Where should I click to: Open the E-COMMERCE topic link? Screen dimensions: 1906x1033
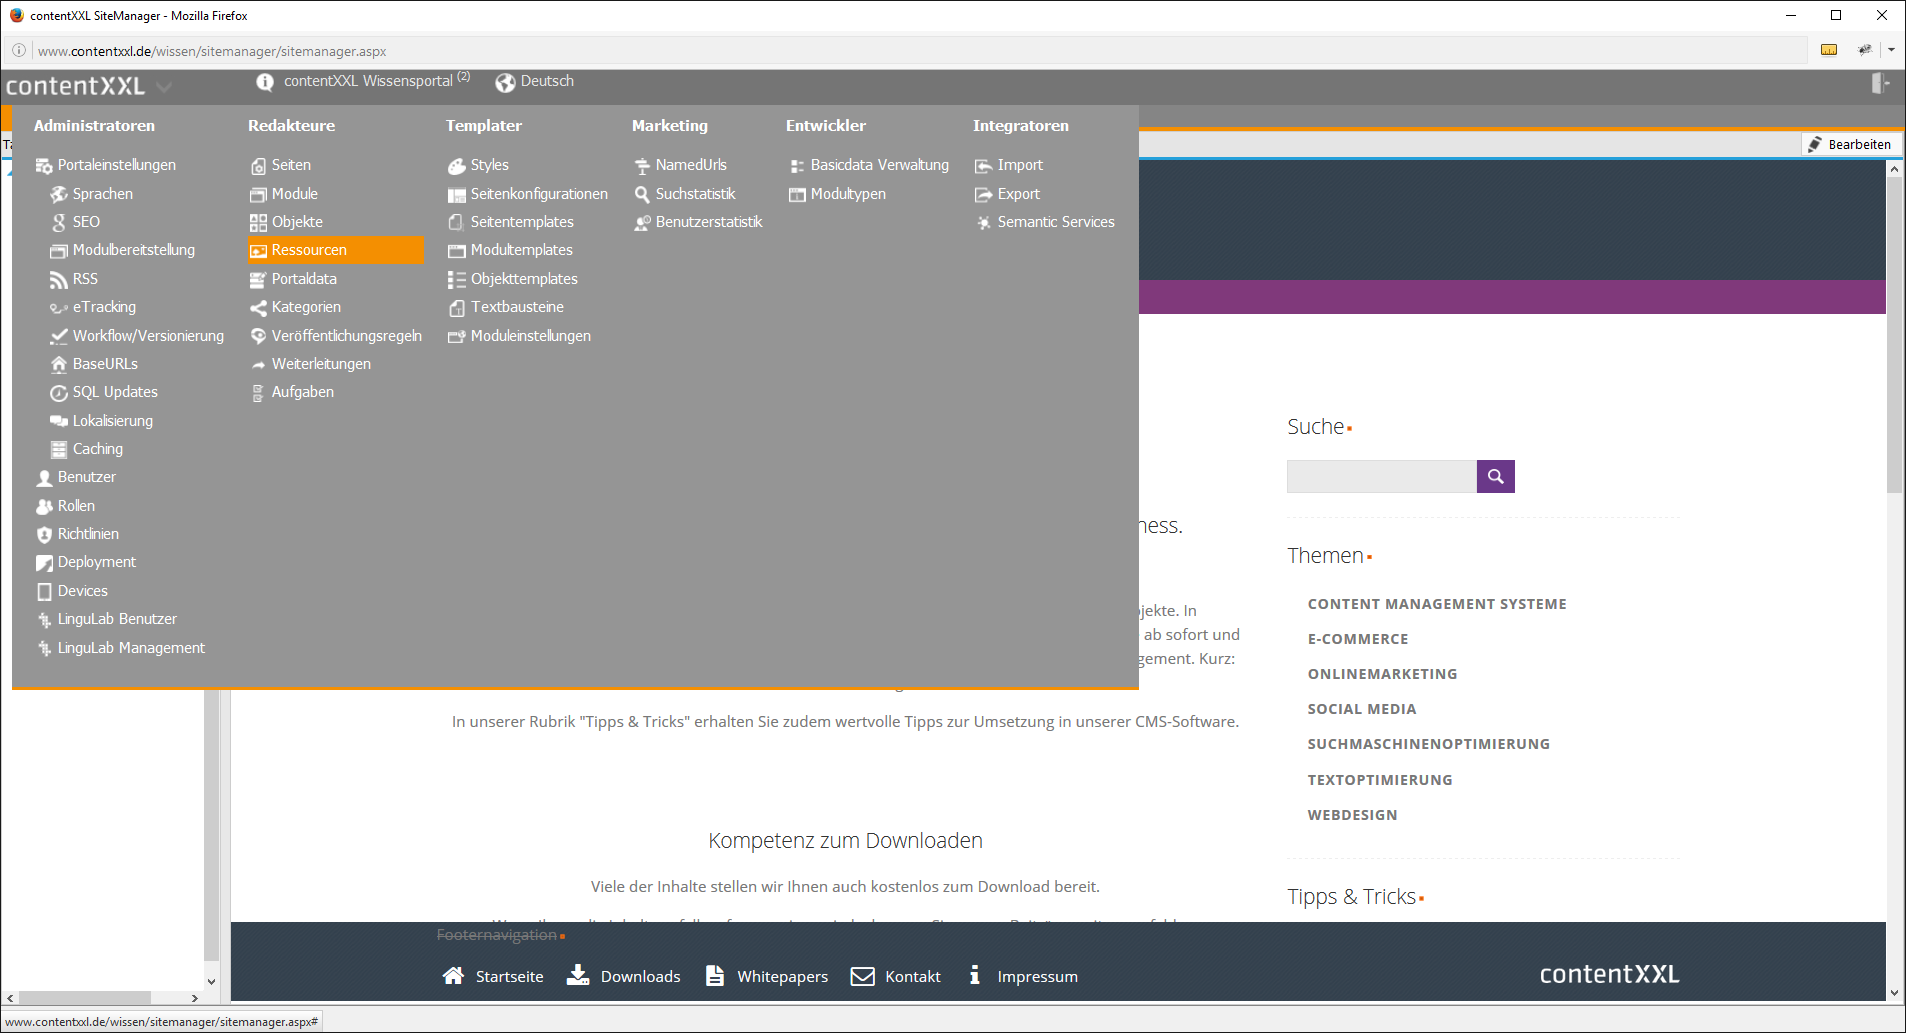tap(1358, 639)
